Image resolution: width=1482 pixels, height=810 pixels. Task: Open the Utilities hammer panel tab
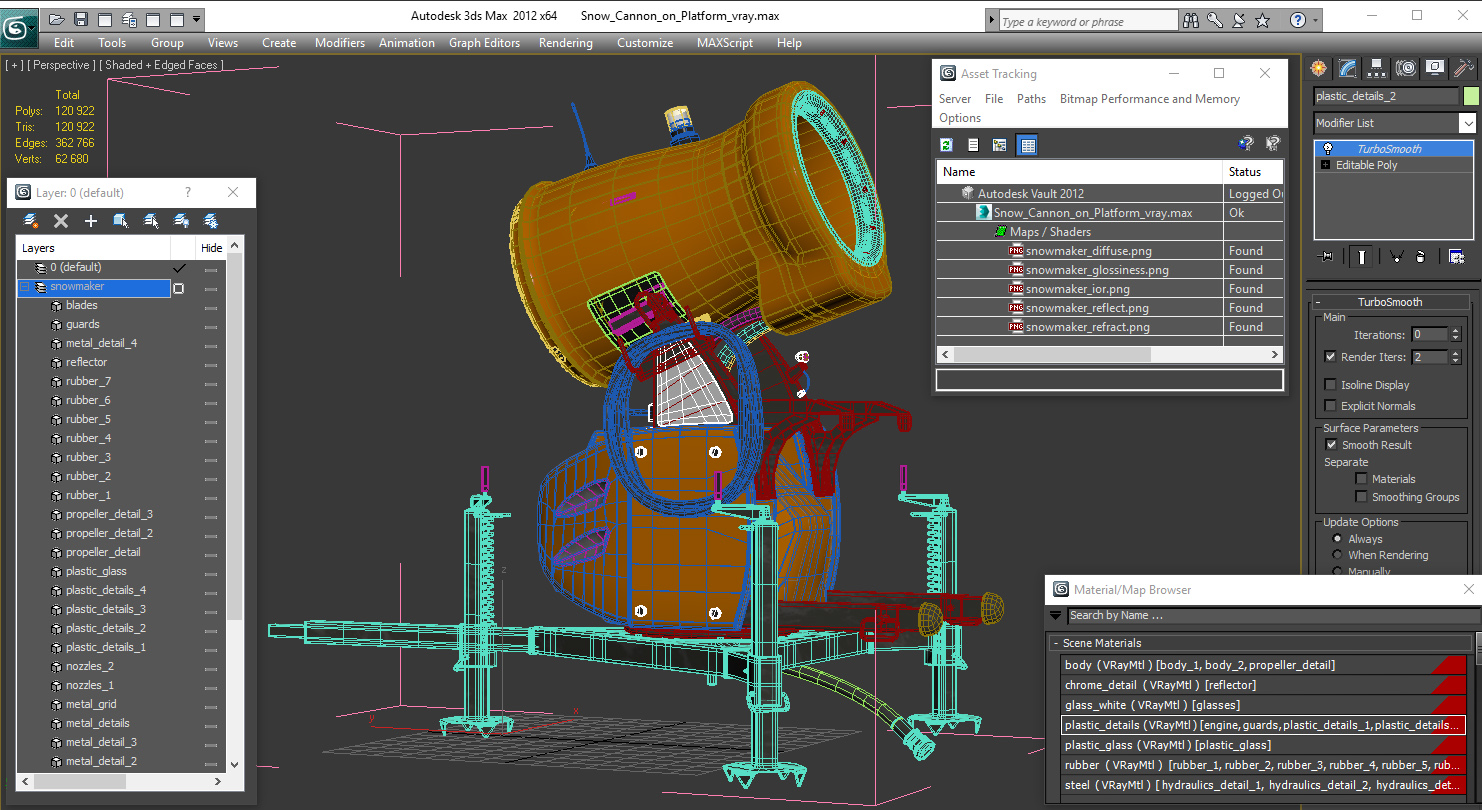point(1464,68)
